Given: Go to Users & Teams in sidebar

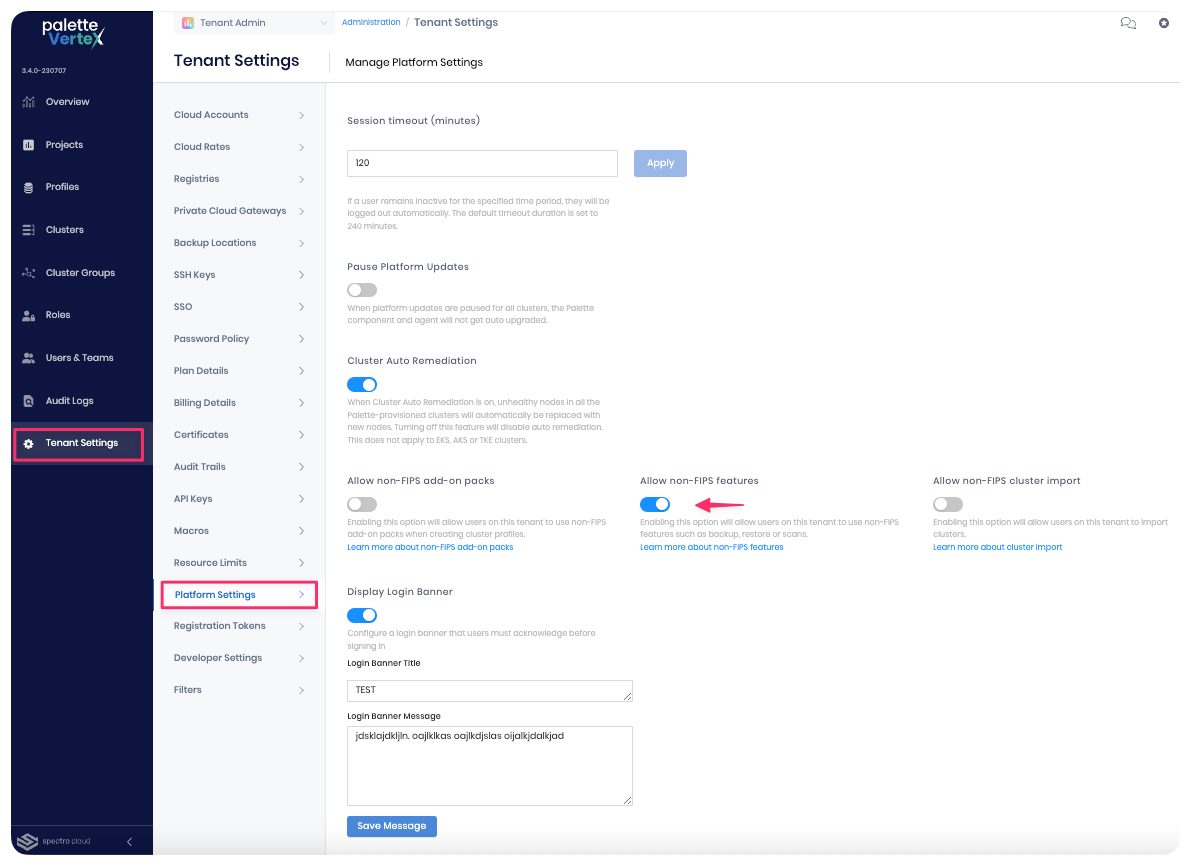Looking at the screenshot, I should tap(80, 358).
